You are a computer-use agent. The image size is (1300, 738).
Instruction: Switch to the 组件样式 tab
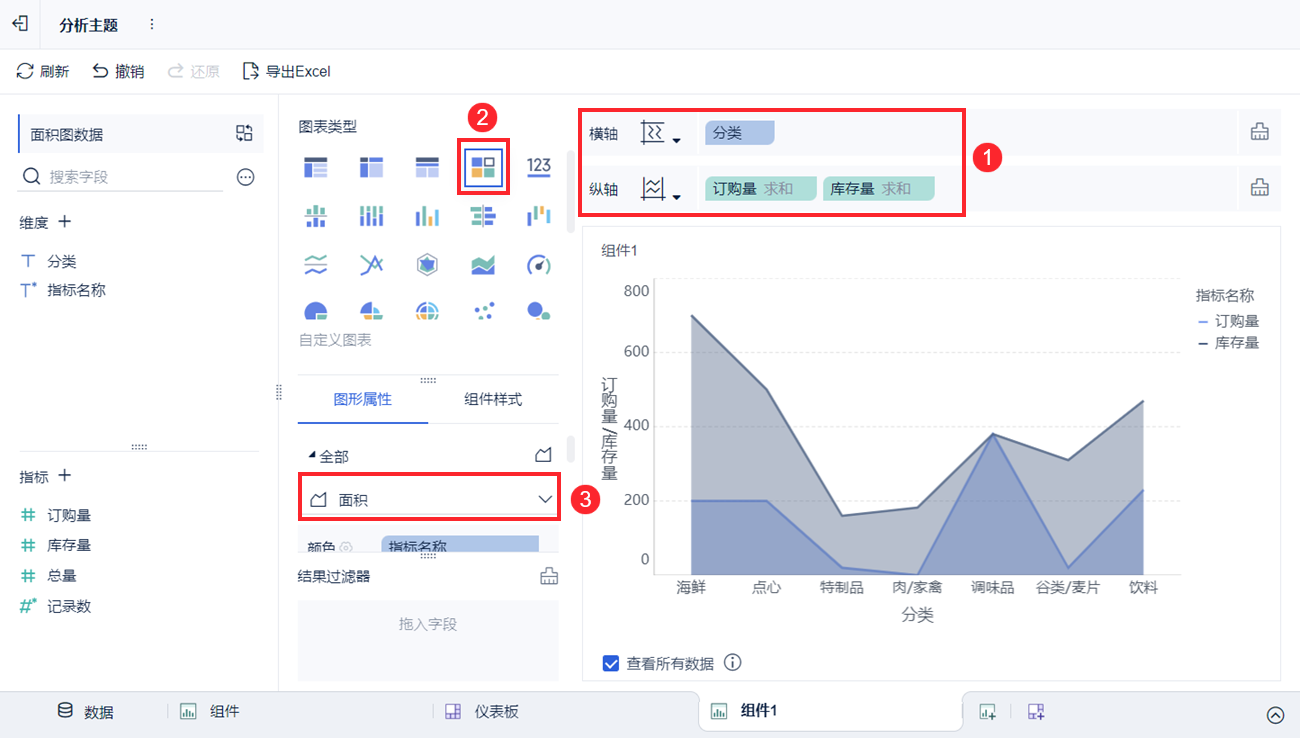click(493, 399)
